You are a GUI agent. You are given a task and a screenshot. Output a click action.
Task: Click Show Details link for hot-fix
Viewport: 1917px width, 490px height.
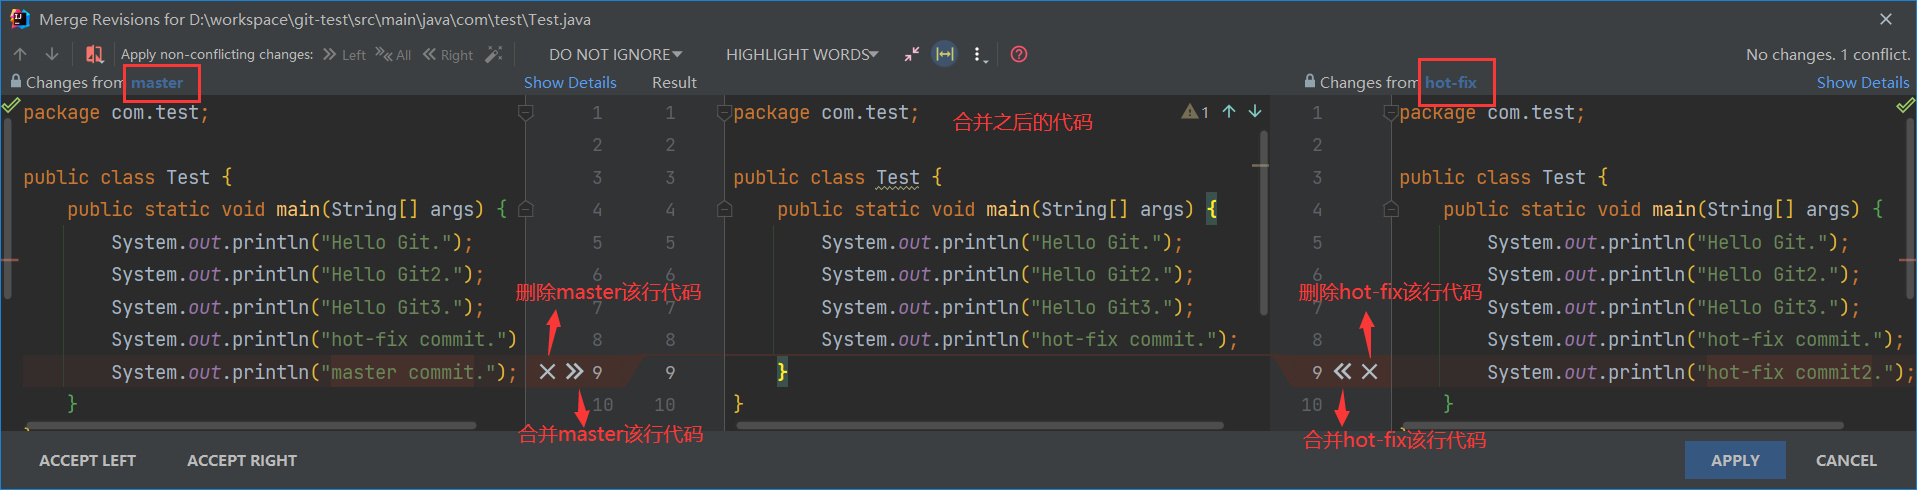1863,82
